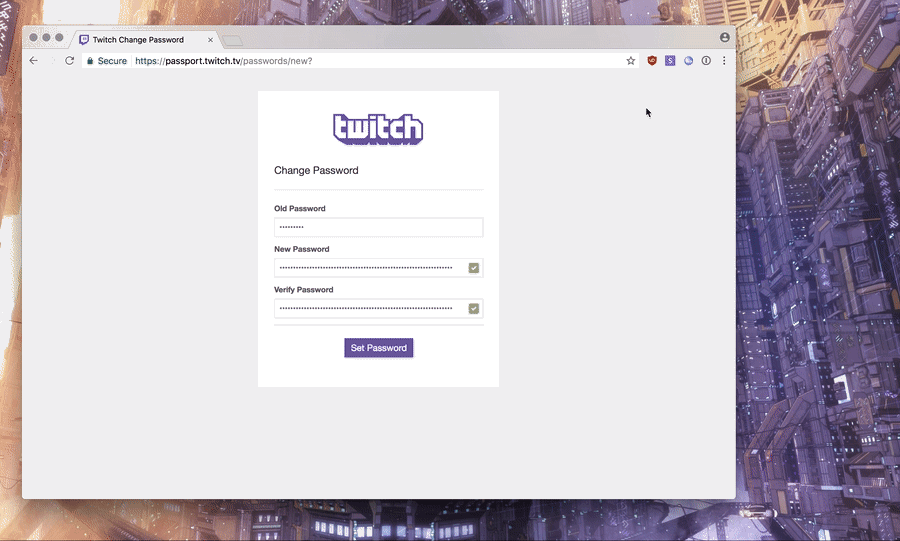The image size is (900, 541).
Task: Click the New Password label
Action: 301,249
